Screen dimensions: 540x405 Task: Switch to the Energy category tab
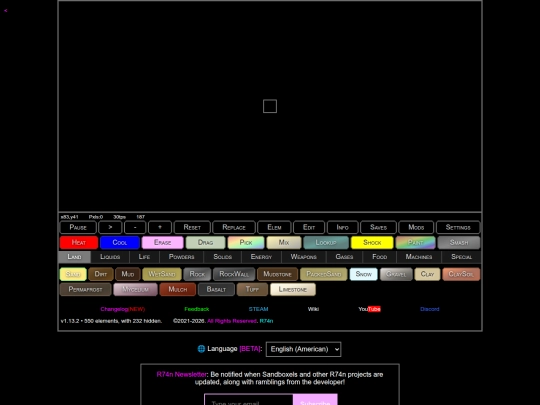[x=261, y=257]
